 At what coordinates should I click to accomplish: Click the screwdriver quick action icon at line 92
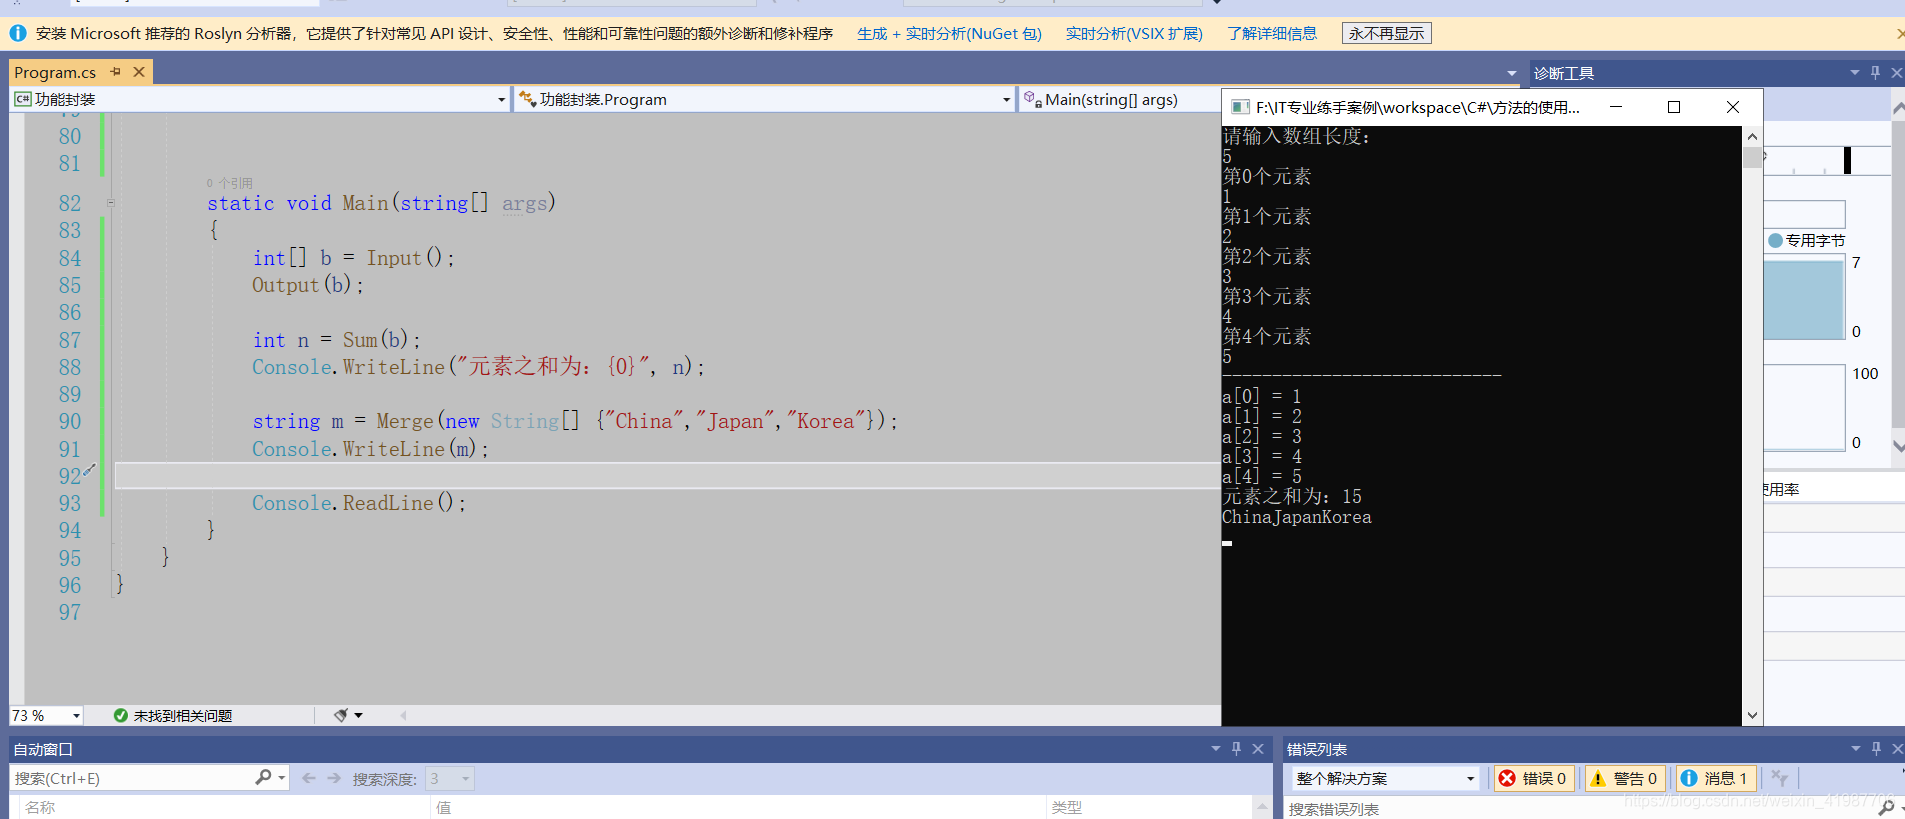pyautogui.click(x=89, y=469)
